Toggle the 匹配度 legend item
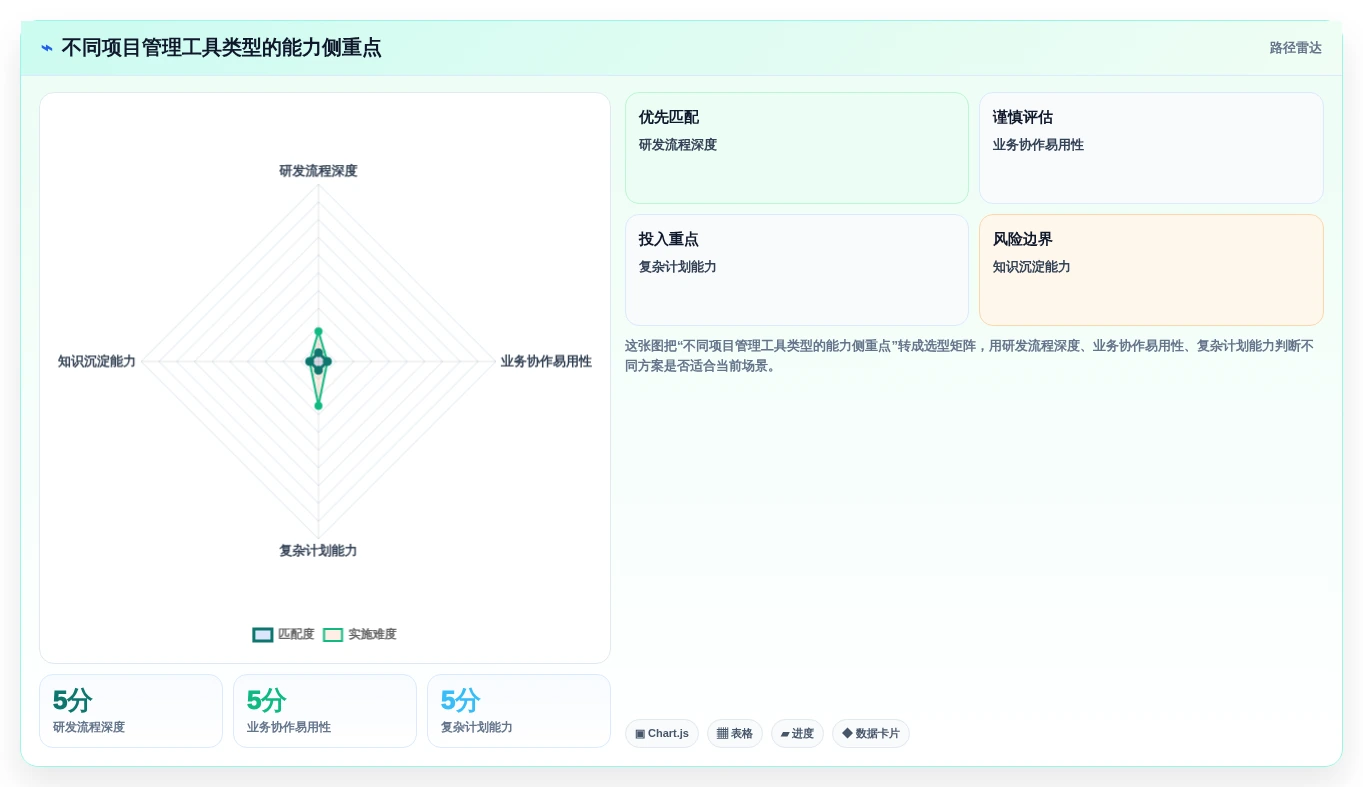 pos(283,634)
